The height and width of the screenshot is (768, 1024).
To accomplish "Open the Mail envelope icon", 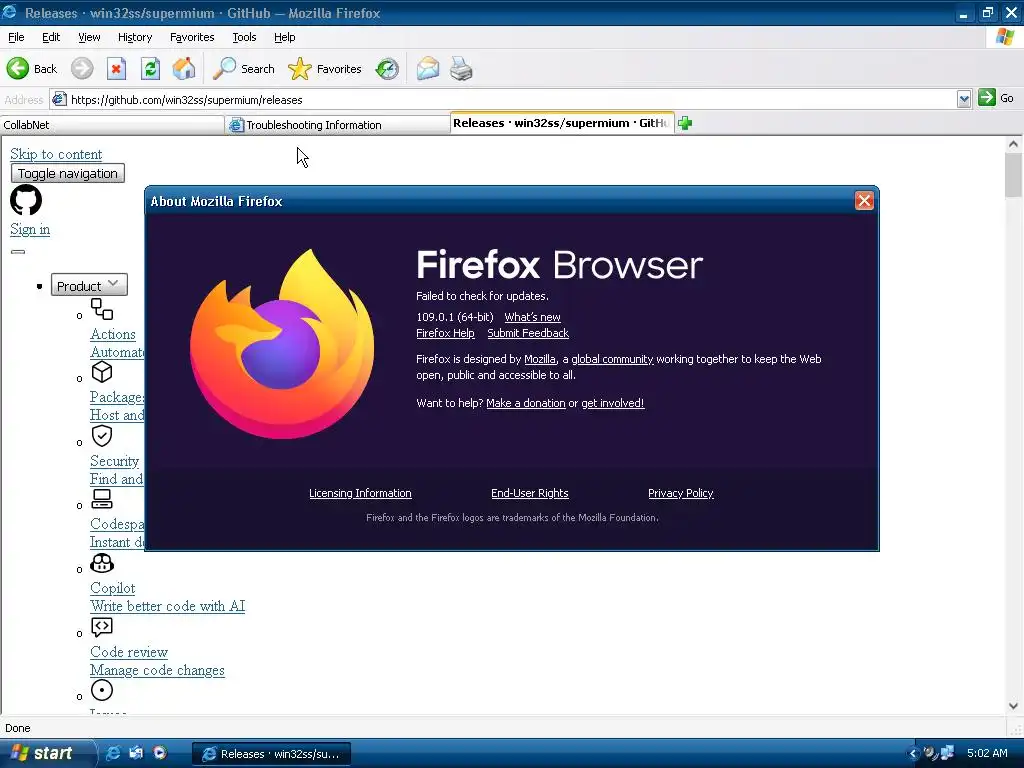I will [x=428, y=69].
